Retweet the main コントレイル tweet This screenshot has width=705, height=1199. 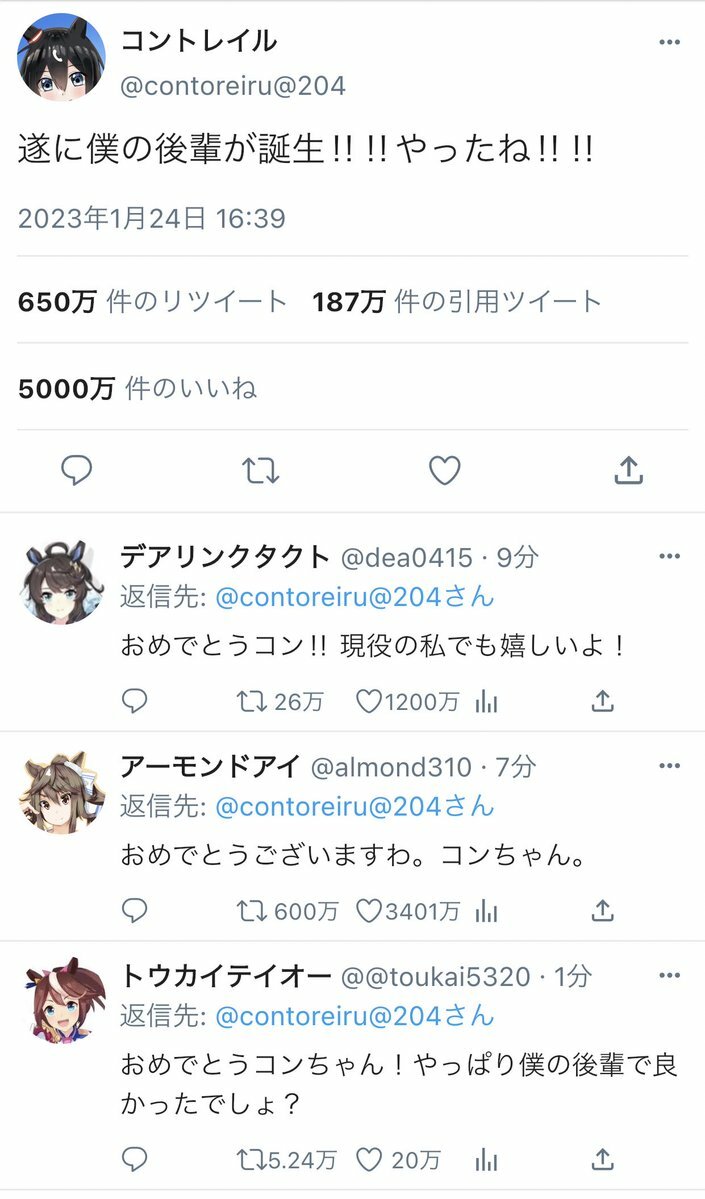coord(261,471)
